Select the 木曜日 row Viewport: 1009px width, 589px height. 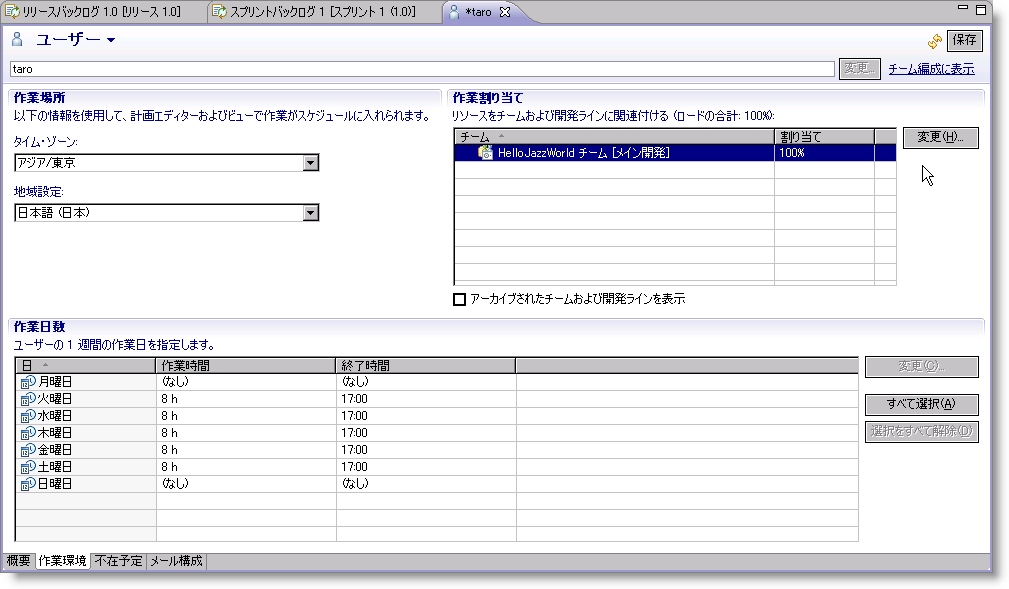coord(437,433)
